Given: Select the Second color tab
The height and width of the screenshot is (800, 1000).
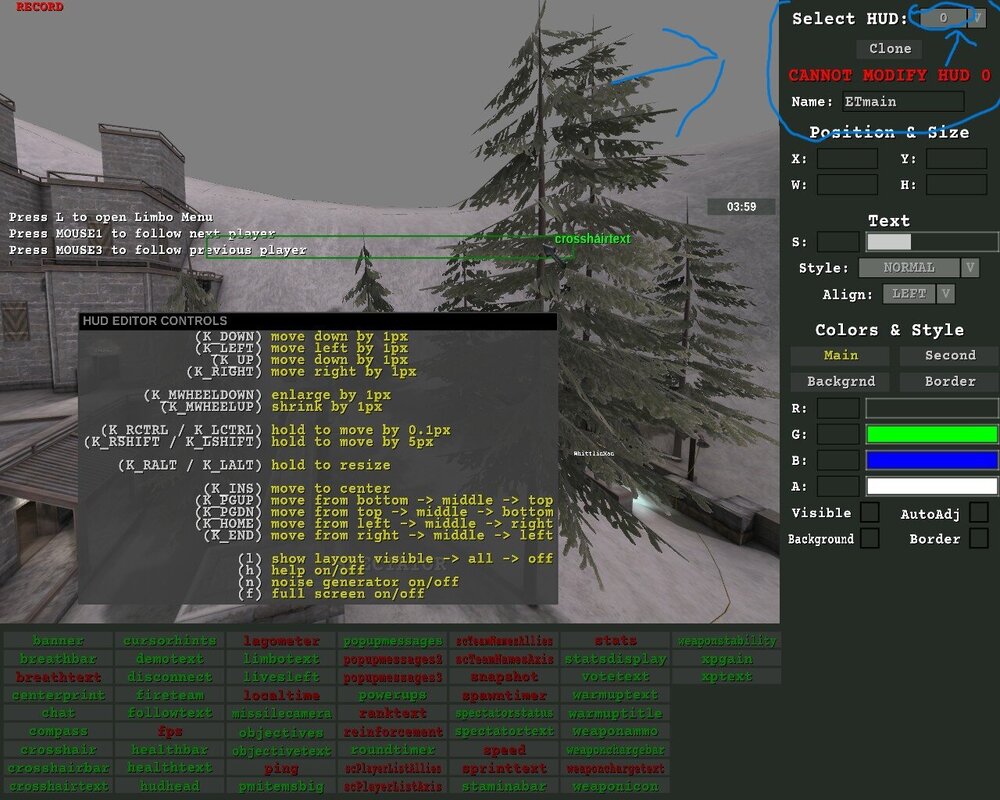Looking at the screenshot, I should 950,355.
